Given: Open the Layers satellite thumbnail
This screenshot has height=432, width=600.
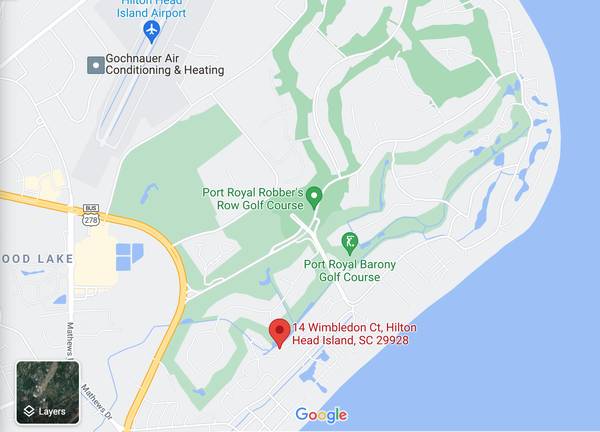Looking at the screenshot, I should (48, 393).
